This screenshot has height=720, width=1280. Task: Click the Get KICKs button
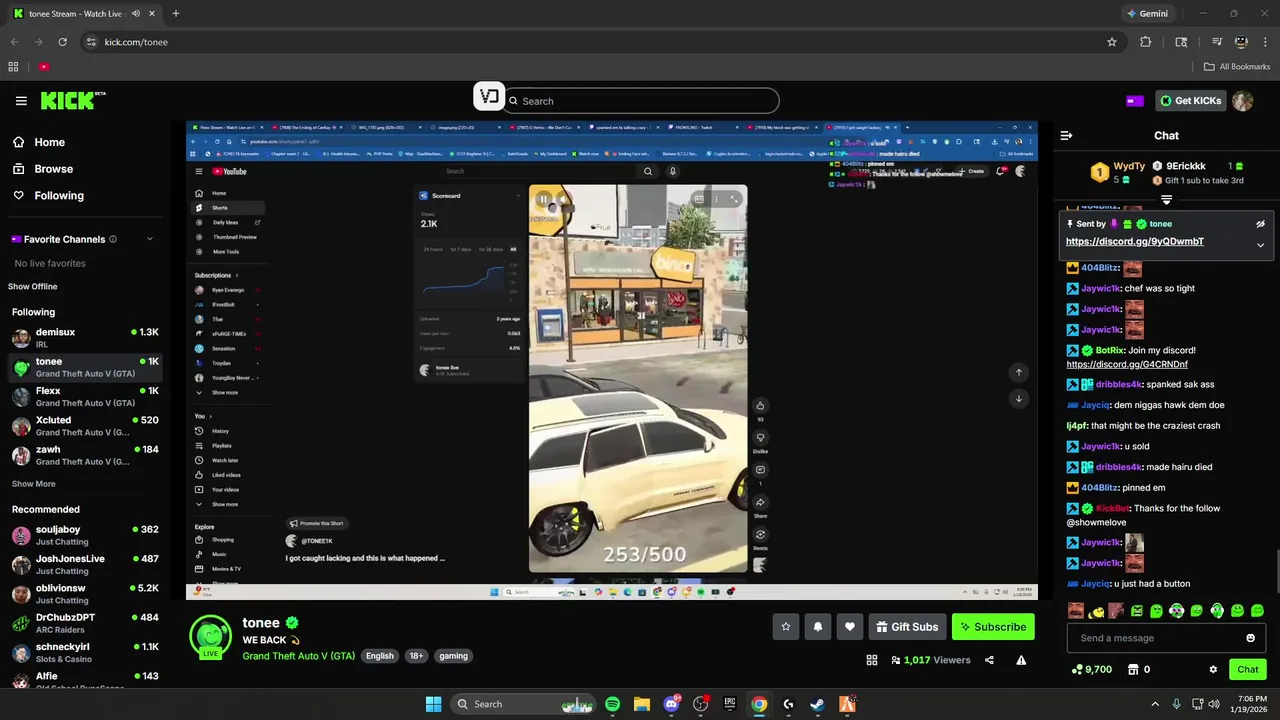click(x=1191, y=101)
